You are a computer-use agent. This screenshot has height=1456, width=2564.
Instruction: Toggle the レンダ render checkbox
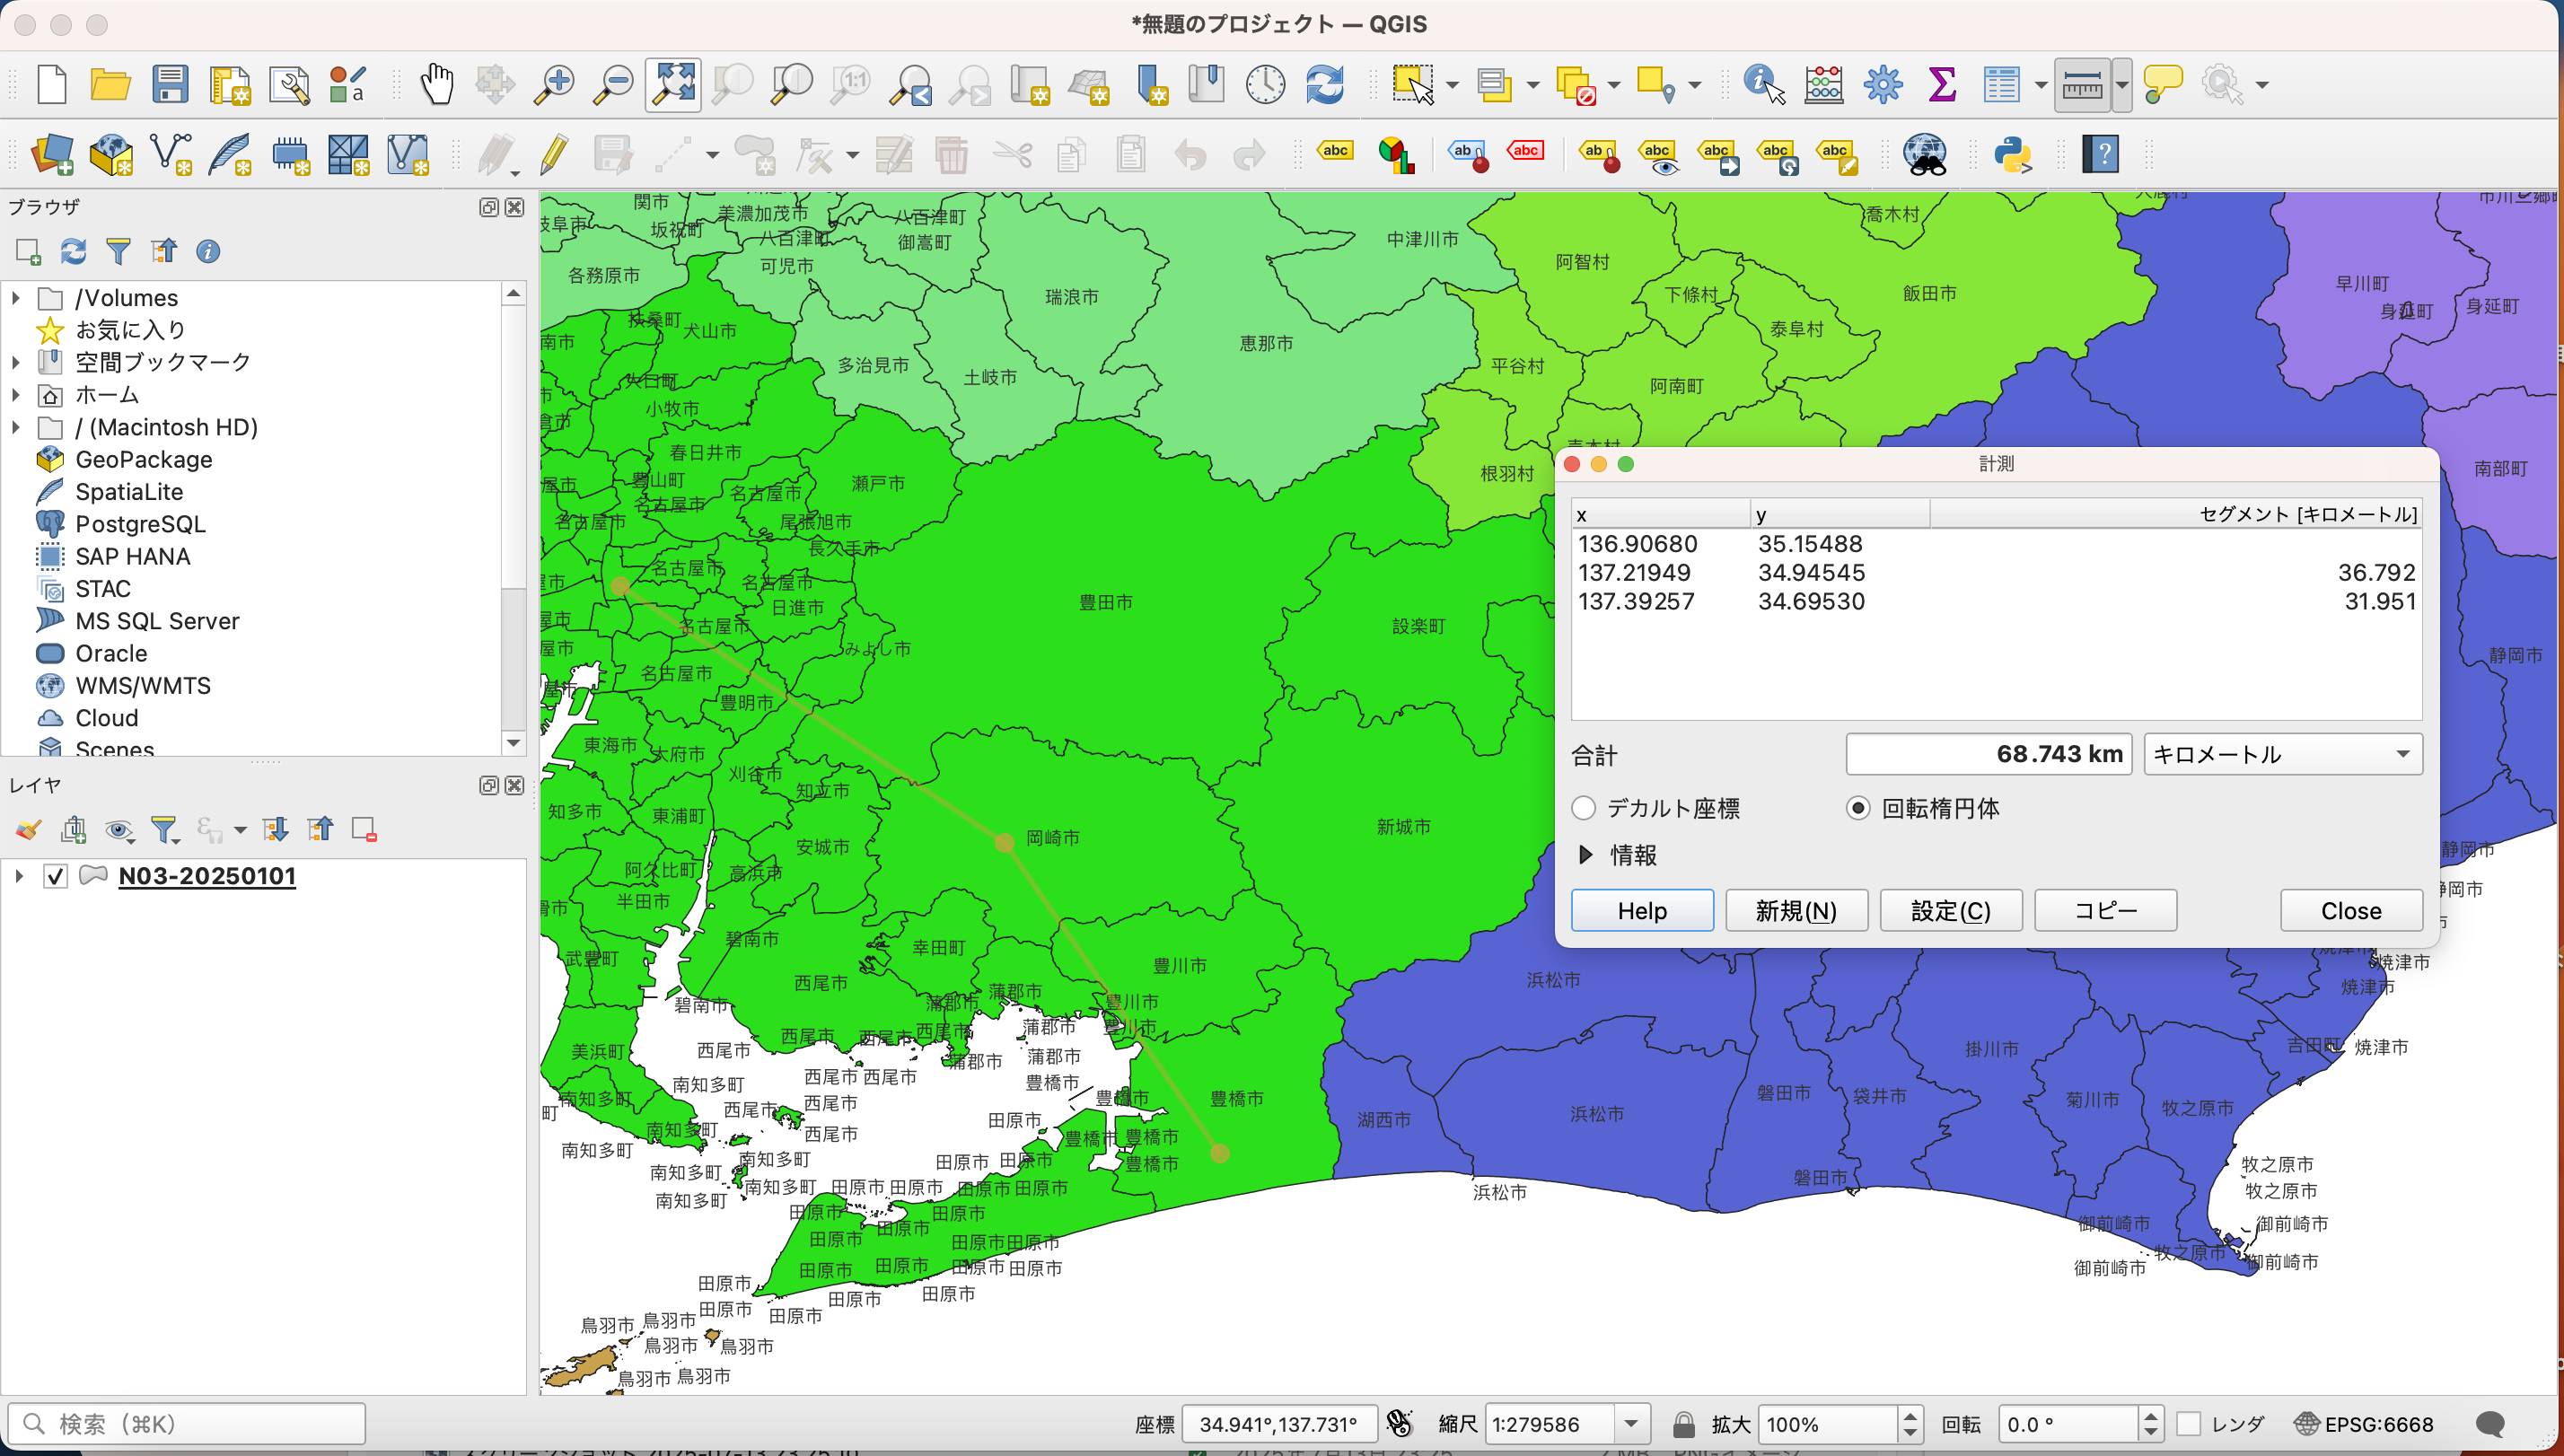click(x=2188, y=1424)
